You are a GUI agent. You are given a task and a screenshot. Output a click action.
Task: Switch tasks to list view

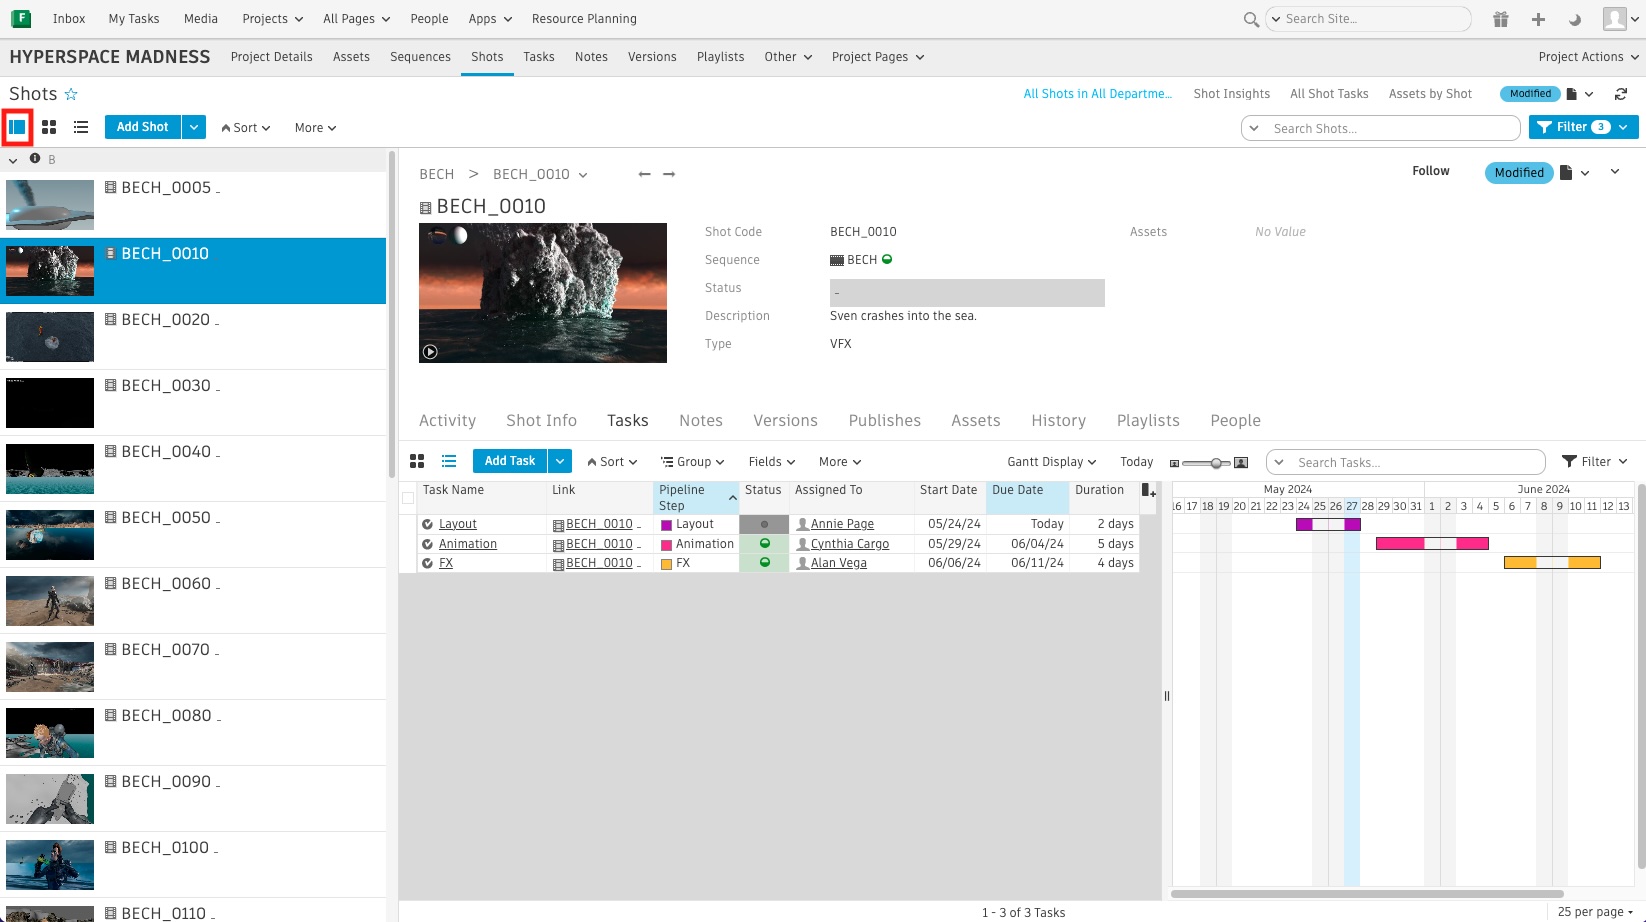[x=449, y=461]
